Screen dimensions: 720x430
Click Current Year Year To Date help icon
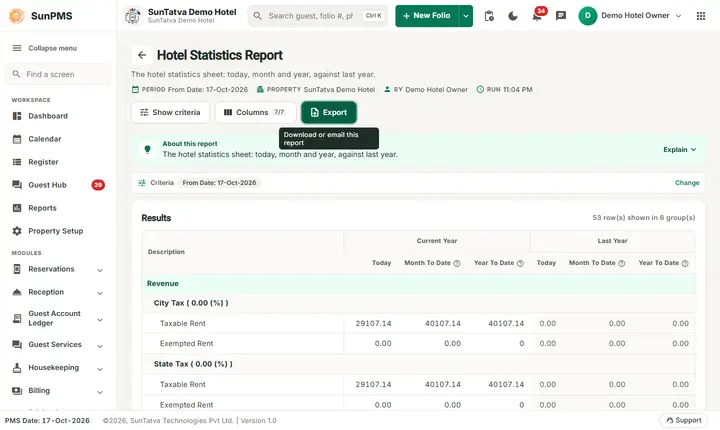[520, 263]
